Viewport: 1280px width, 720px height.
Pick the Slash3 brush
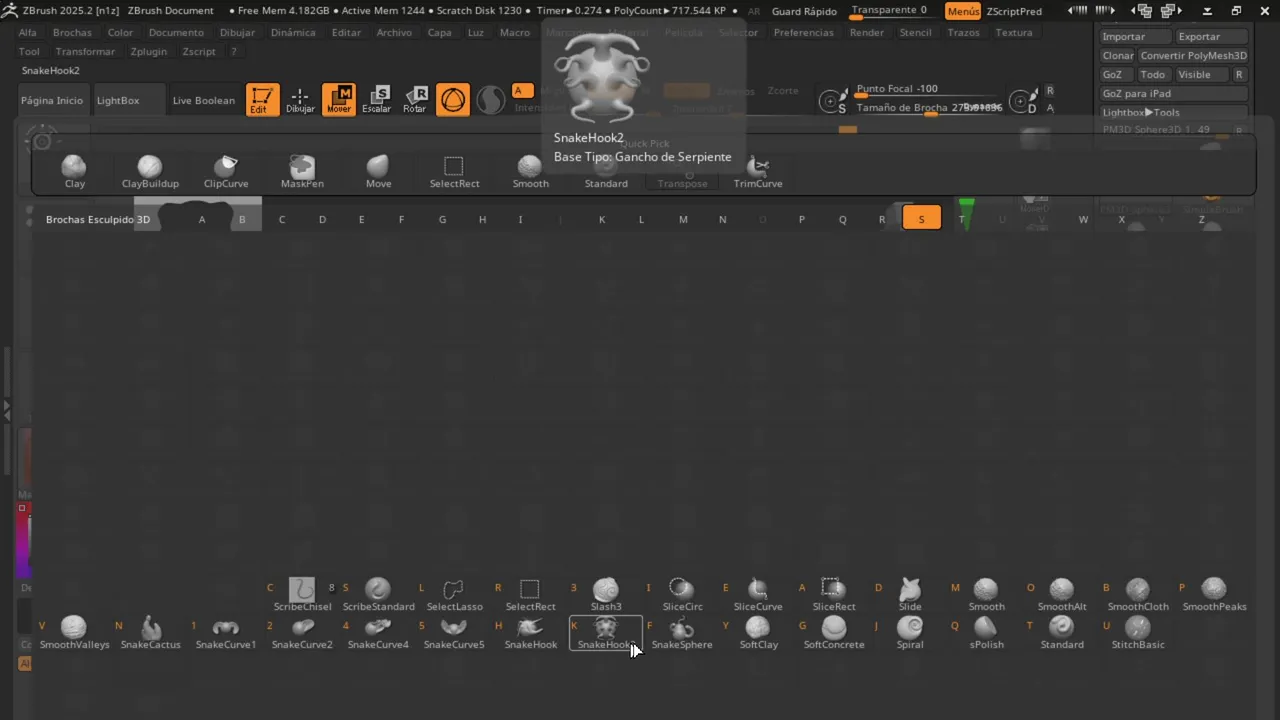[606, 594]
